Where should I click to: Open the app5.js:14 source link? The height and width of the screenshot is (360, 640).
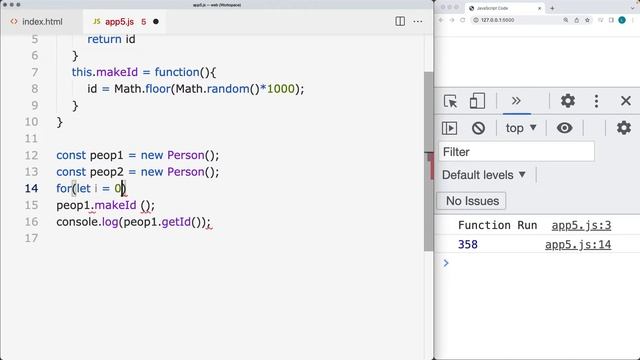[578, 244]
